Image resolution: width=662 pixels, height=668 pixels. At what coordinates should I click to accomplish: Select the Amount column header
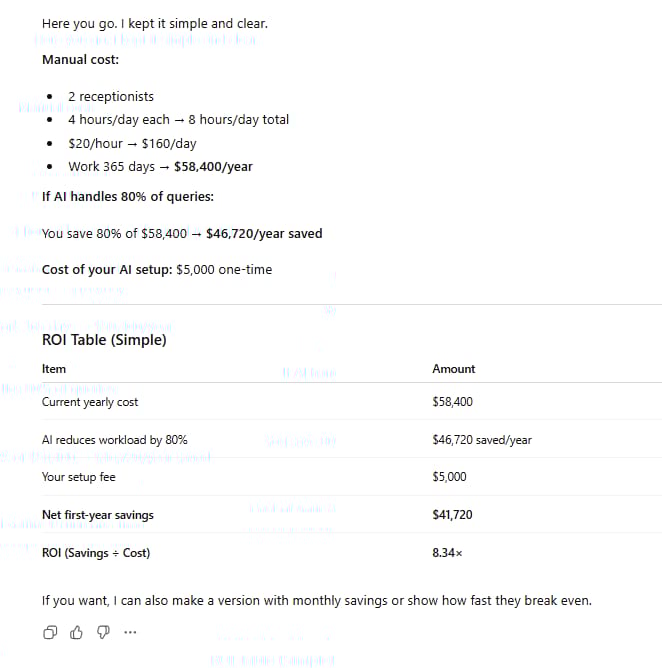454,369
